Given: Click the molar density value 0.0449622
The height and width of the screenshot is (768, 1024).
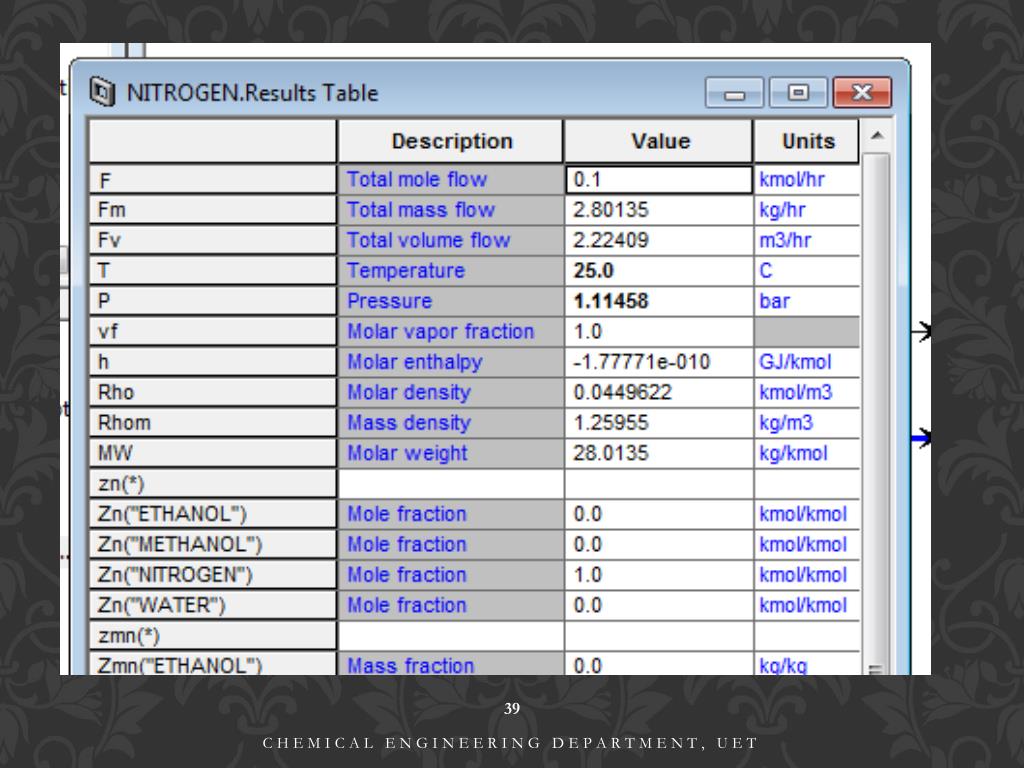Looking at the screenshot, I should point(660,392).
